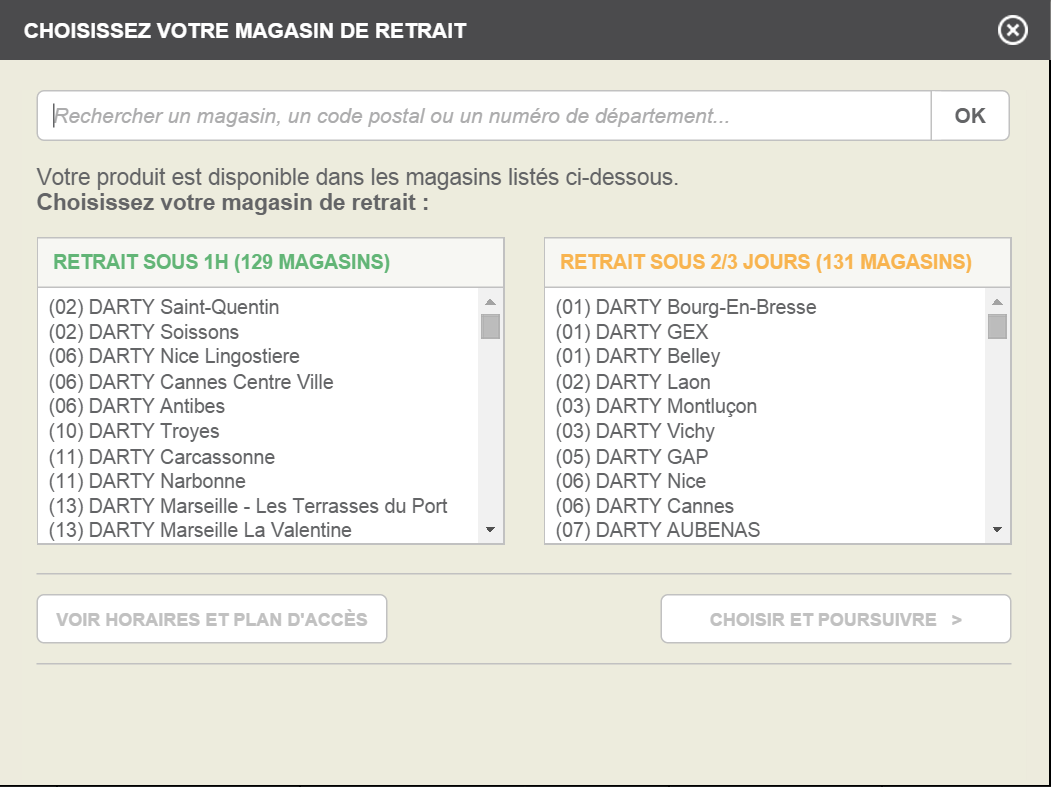Pick DARTY Marseille - Les Terrasses du Port

(x=248, y=506)
